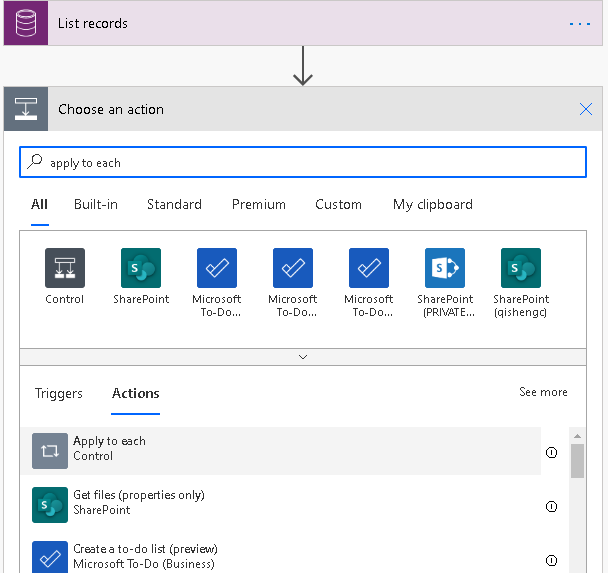Expand connector list with chevron
Viewport: 608px width, 573px height.
pyautogui.click(x=303, y=357)
